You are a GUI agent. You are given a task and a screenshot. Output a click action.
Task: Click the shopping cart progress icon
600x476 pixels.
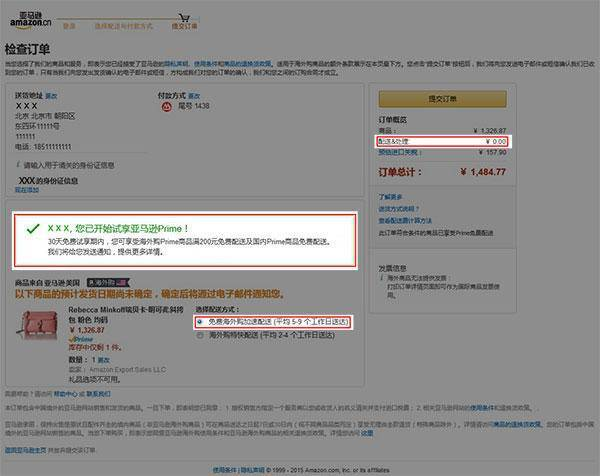pos(184,18)
